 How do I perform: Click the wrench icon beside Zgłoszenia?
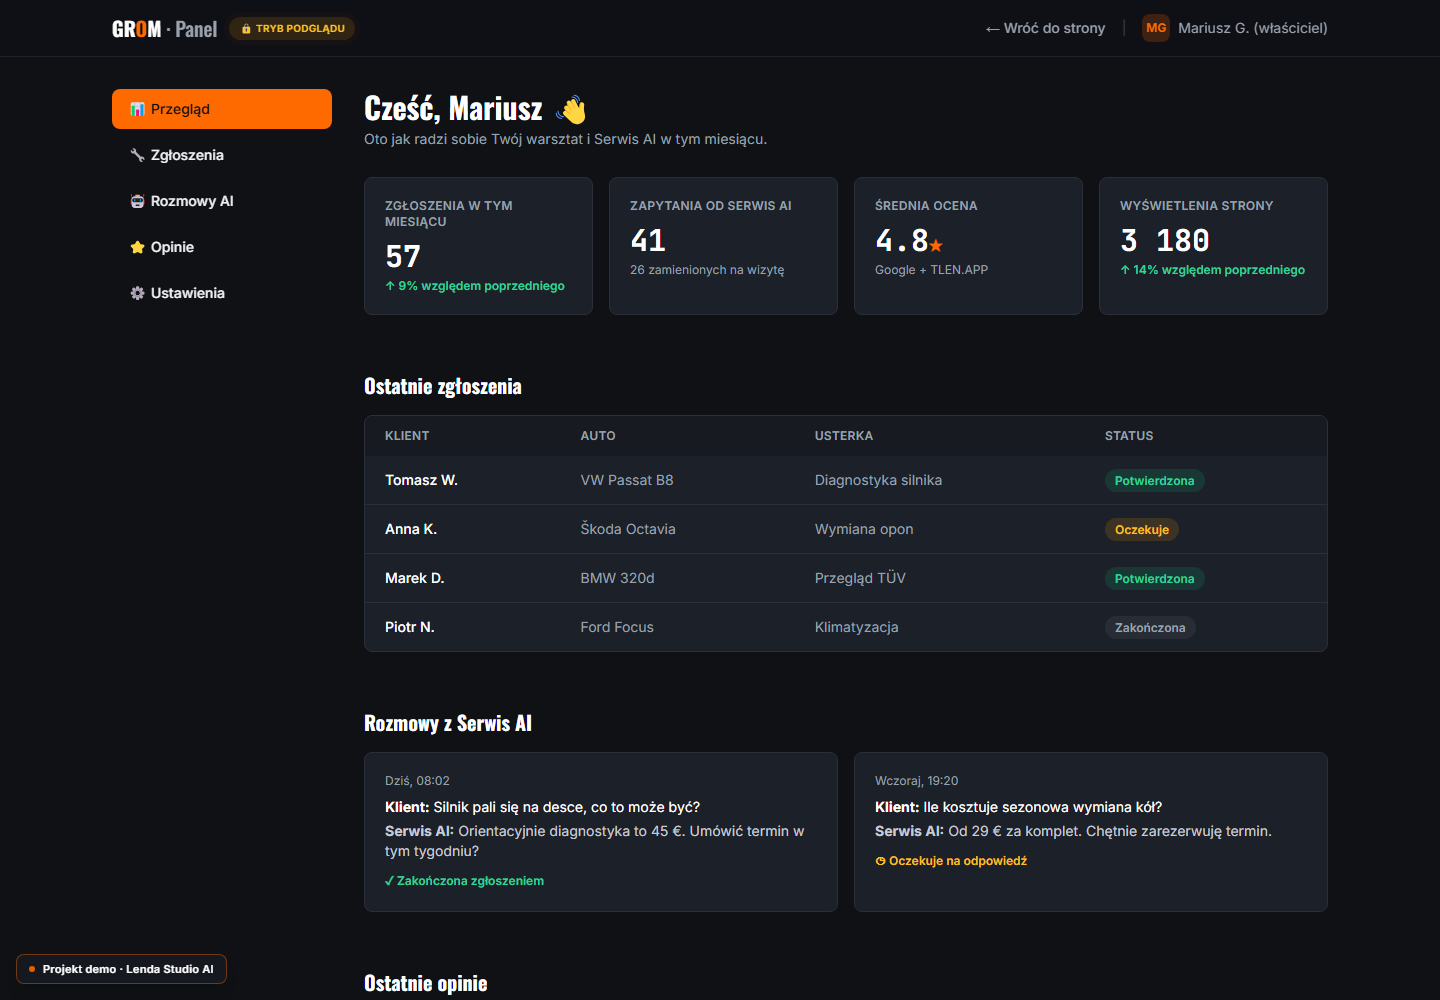coord(138,155)
